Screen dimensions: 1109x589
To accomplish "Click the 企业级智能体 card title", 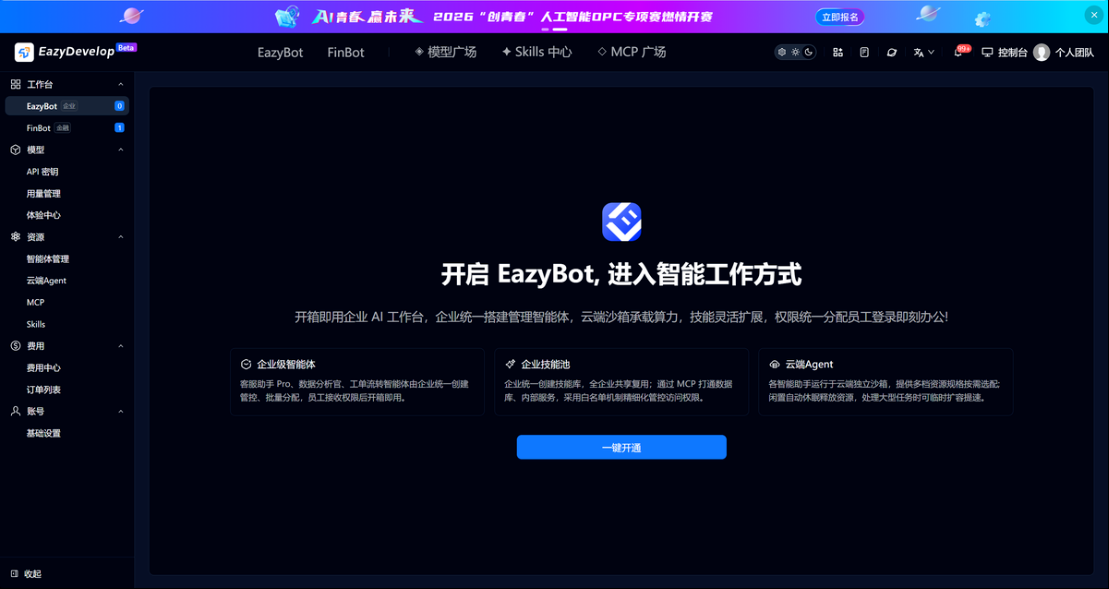I will coord(286,364).
